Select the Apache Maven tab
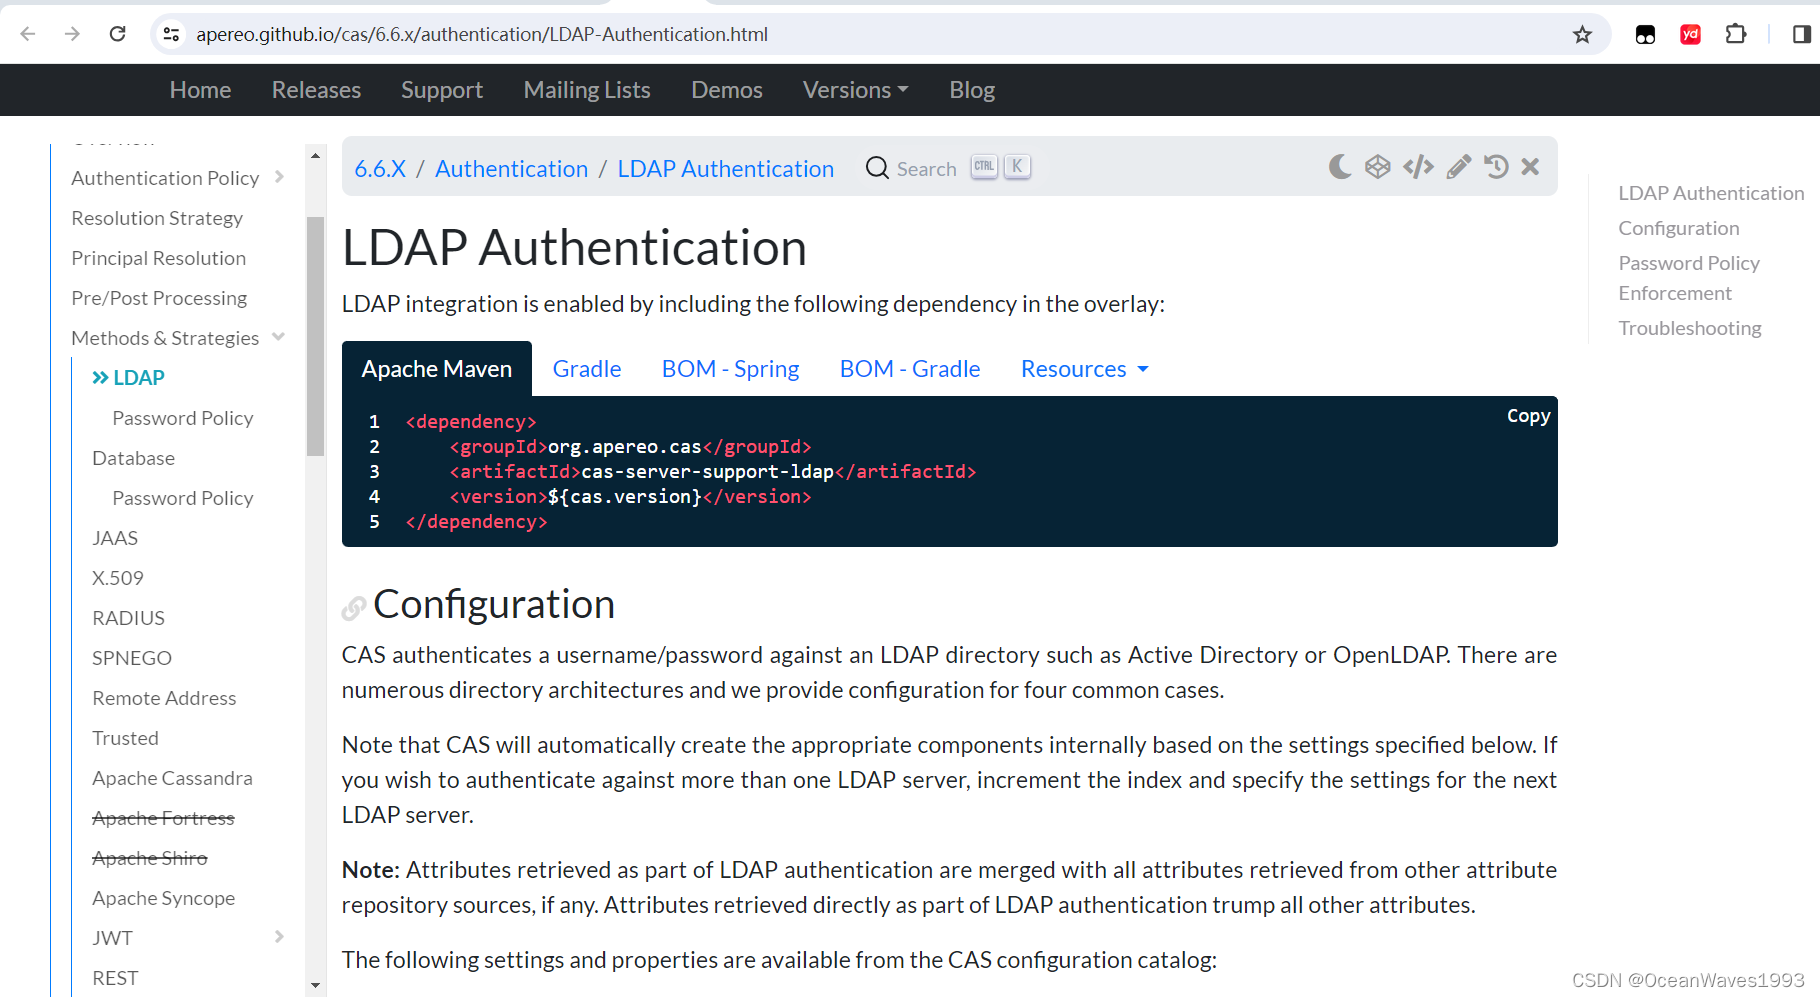The height and width of the screenshot is (997, 1820). click(437, 369)
